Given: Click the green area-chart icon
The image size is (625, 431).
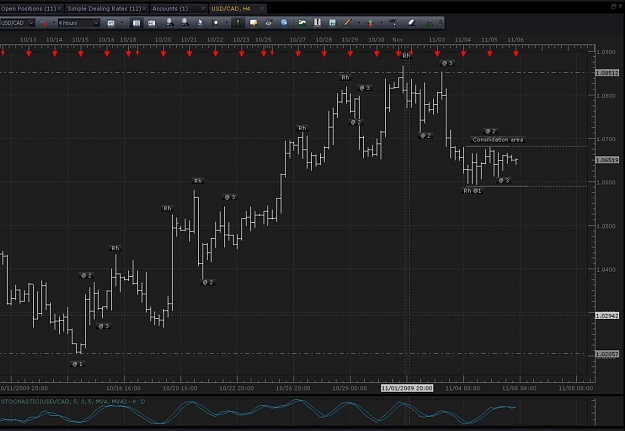Looking at the screenshot, I should [302, 23].
